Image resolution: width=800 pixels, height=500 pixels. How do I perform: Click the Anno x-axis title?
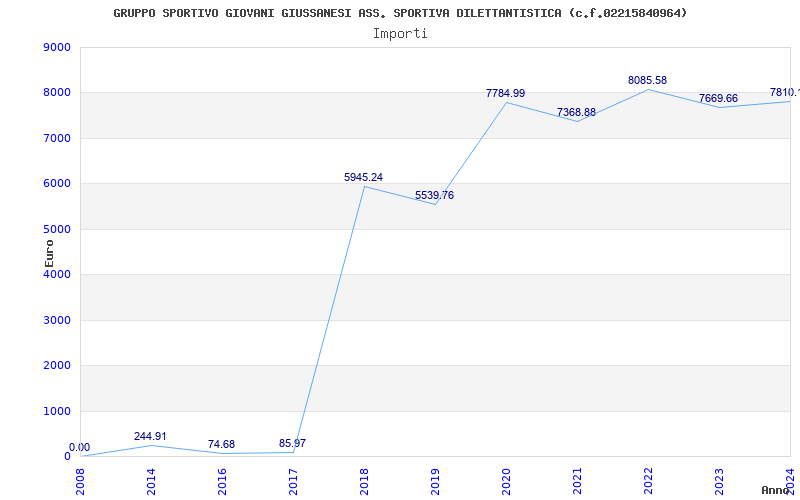776,490
